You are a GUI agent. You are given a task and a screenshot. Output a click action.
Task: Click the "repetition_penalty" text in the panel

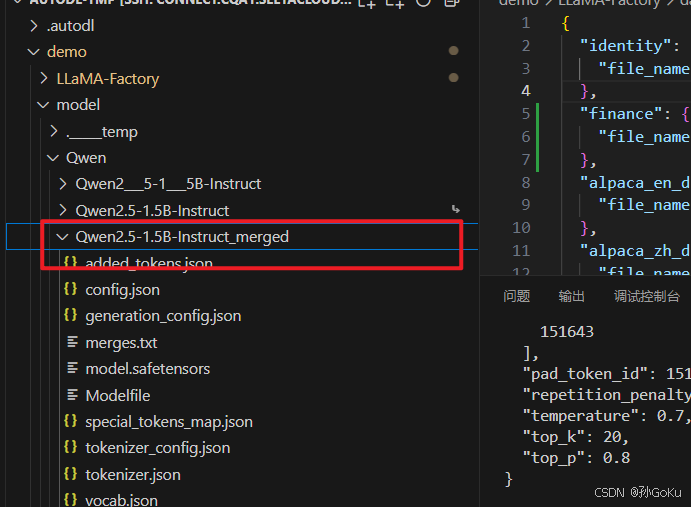pyautogui.click(x=606, y=395)
